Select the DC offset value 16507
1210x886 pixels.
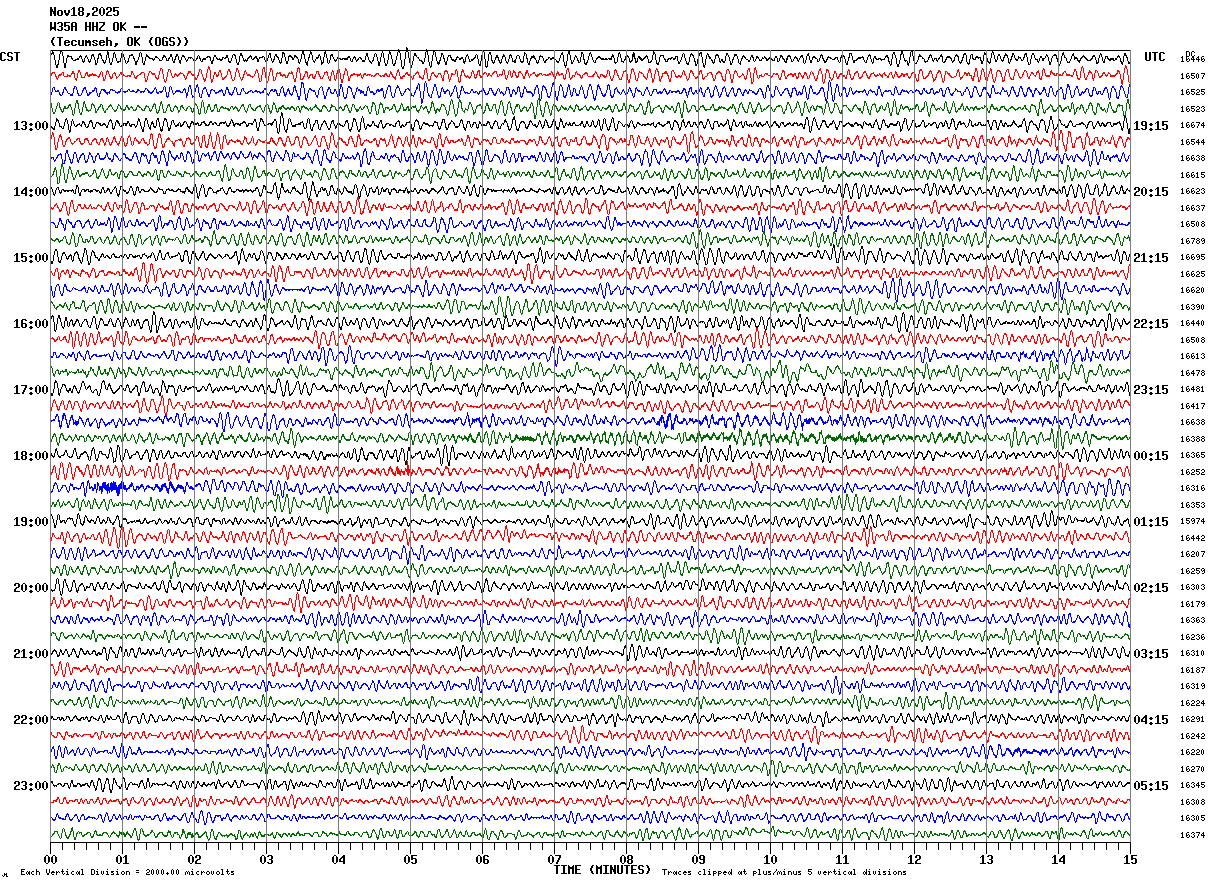(1192, 76)
